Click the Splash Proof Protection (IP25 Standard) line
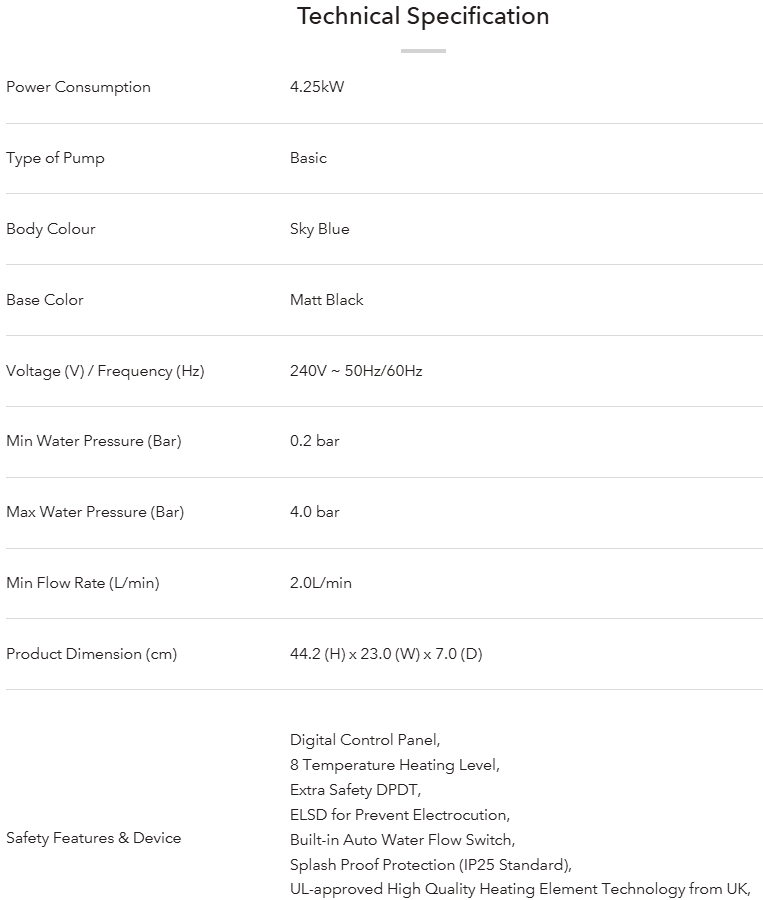The height and width of the screenshot is (900, 763). [x=431, y=864]
